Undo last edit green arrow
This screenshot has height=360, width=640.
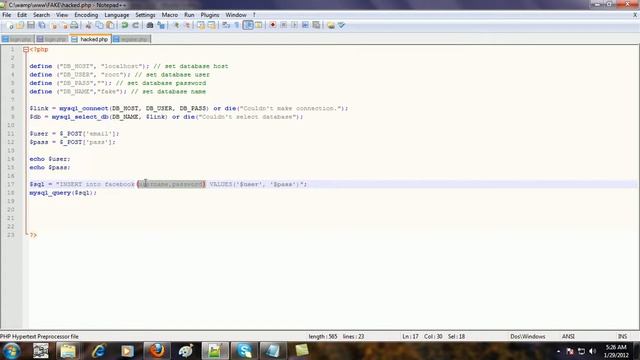(124, 25)
